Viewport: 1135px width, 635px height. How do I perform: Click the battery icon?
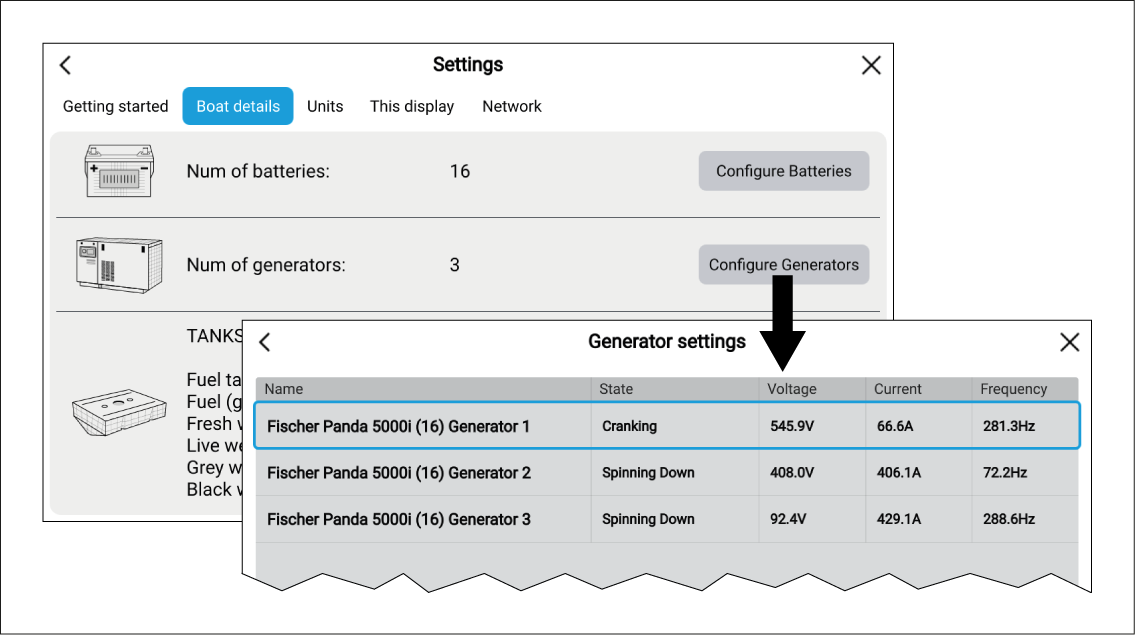coord(118,172)
